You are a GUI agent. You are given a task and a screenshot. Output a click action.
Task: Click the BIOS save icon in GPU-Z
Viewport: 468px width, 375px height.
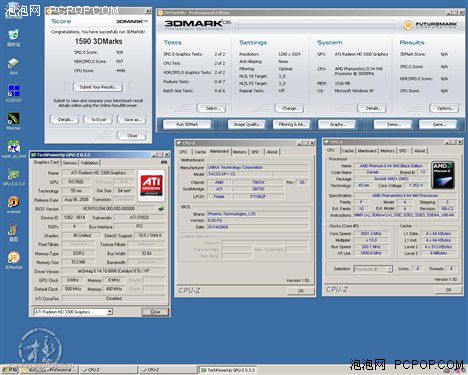point(161,209)
